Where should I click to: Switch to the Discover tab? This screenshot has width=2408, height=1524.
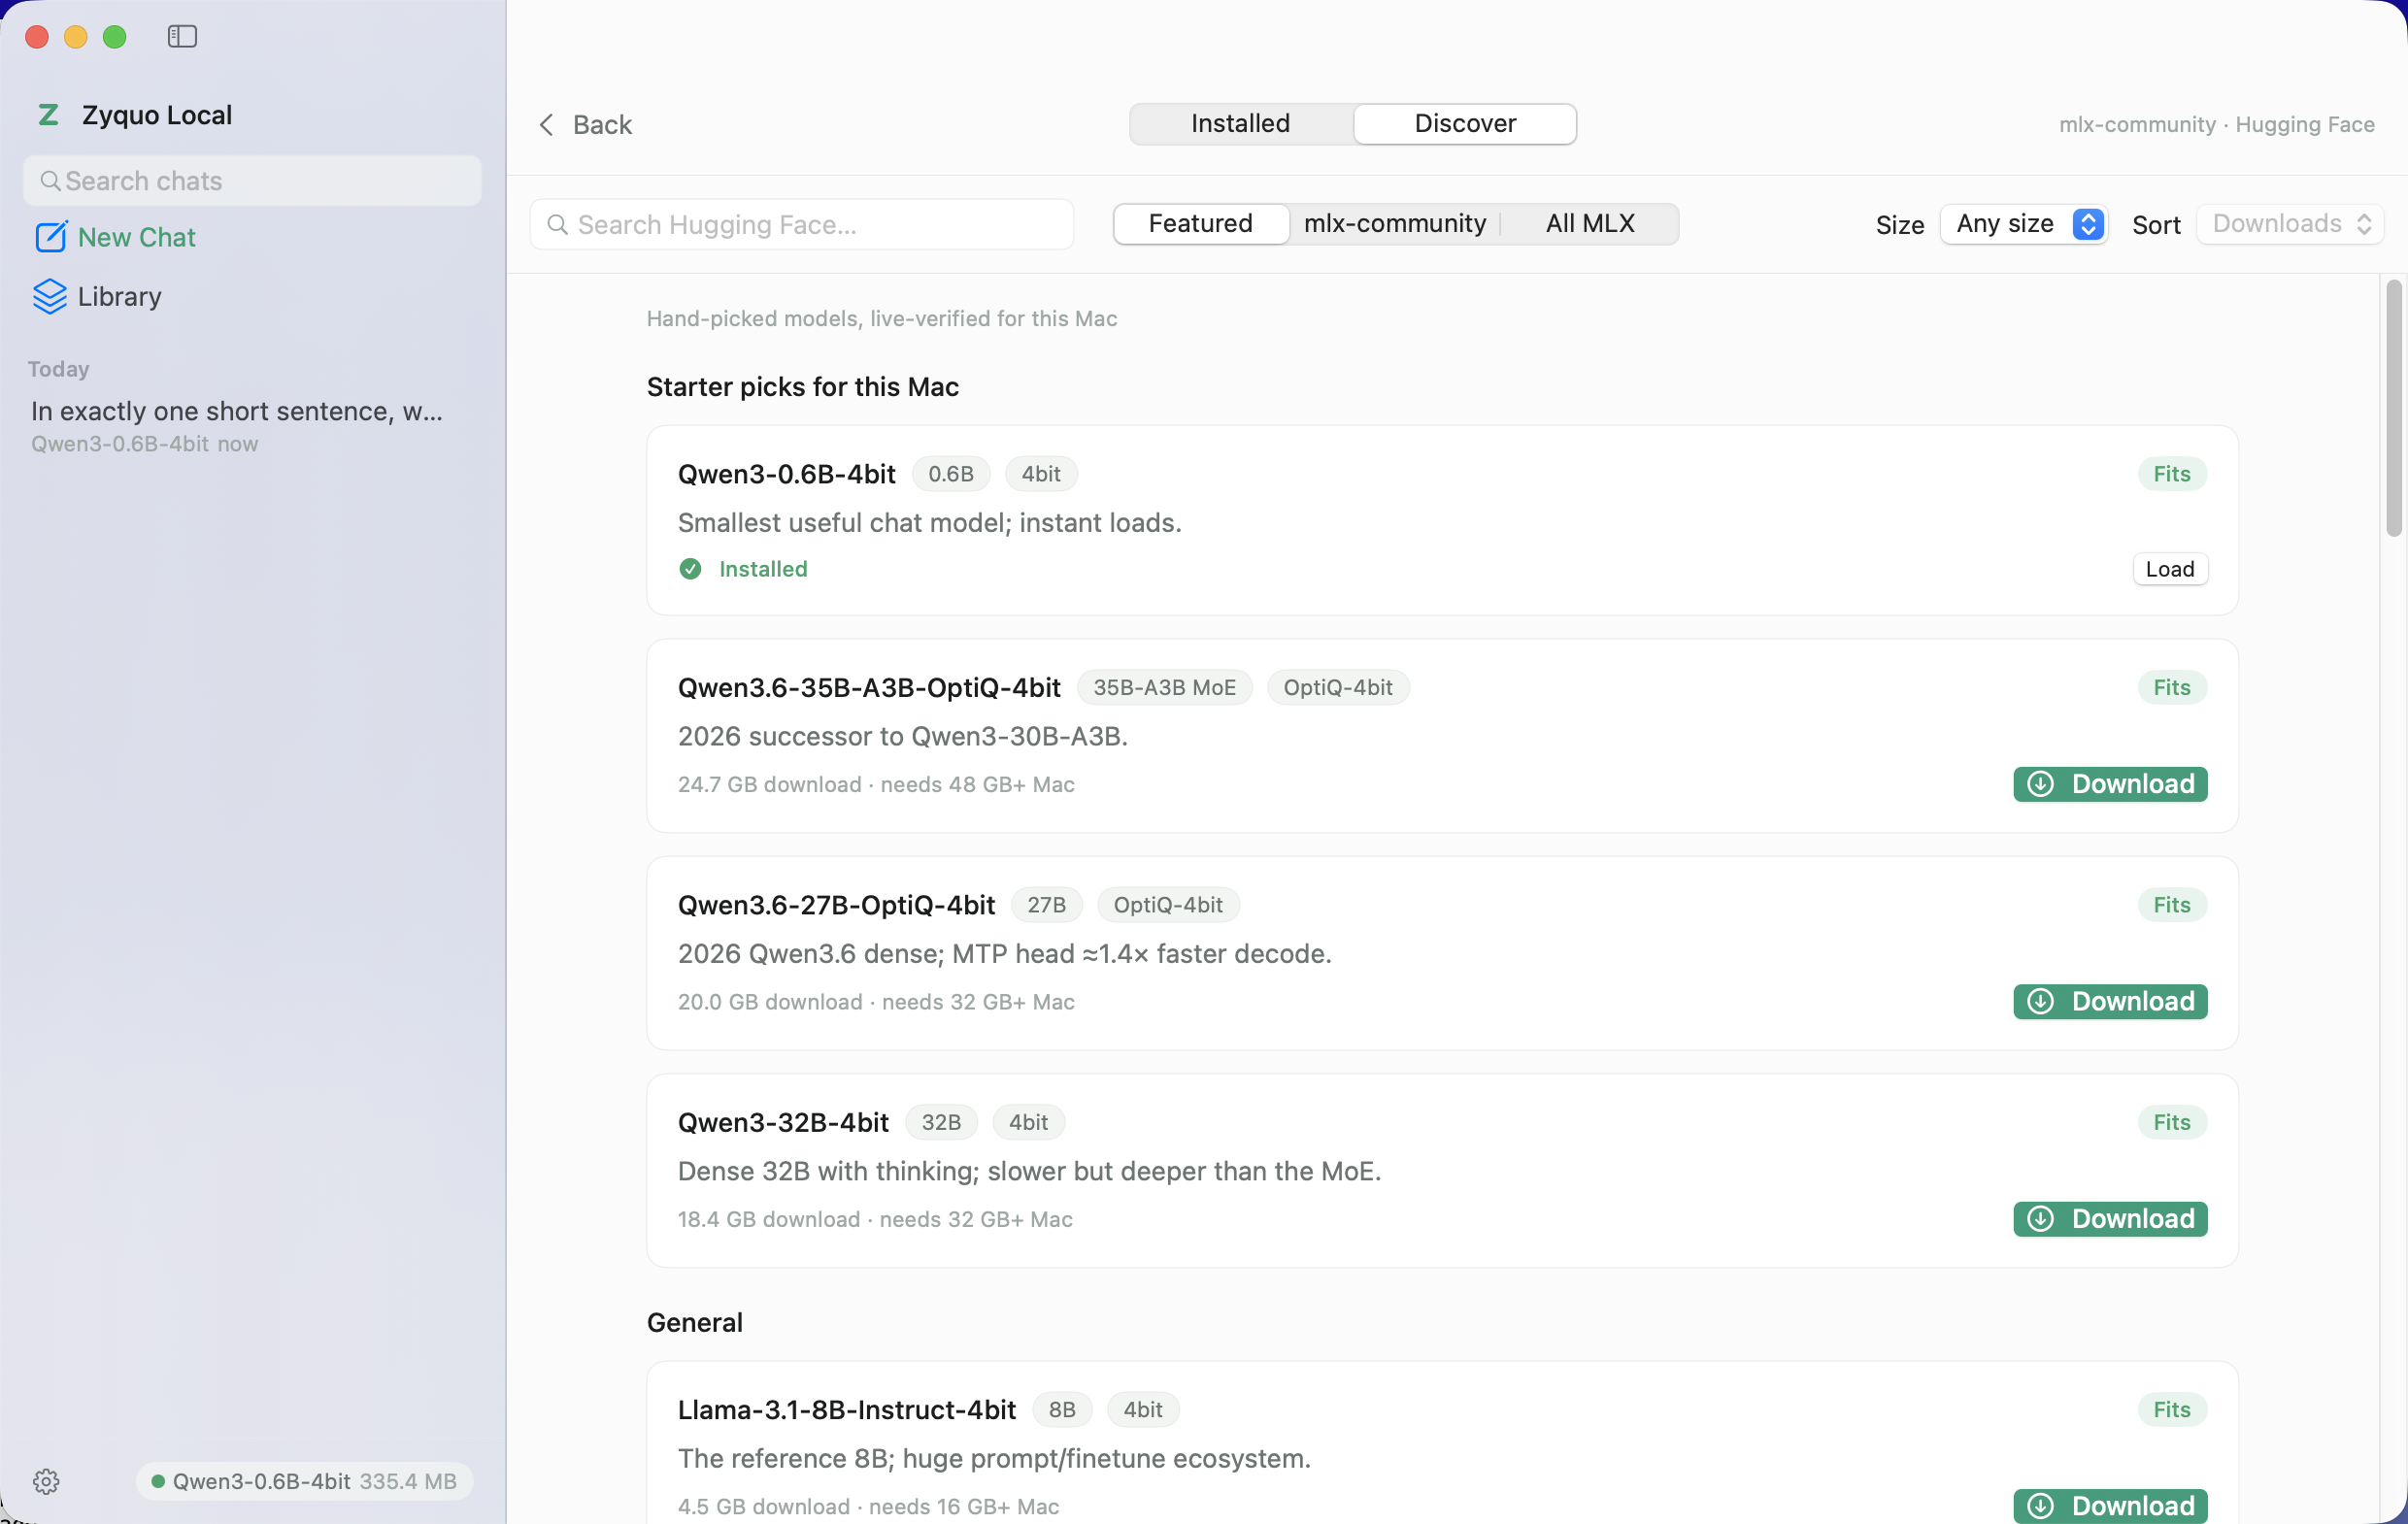click(x=1465, y=124)
